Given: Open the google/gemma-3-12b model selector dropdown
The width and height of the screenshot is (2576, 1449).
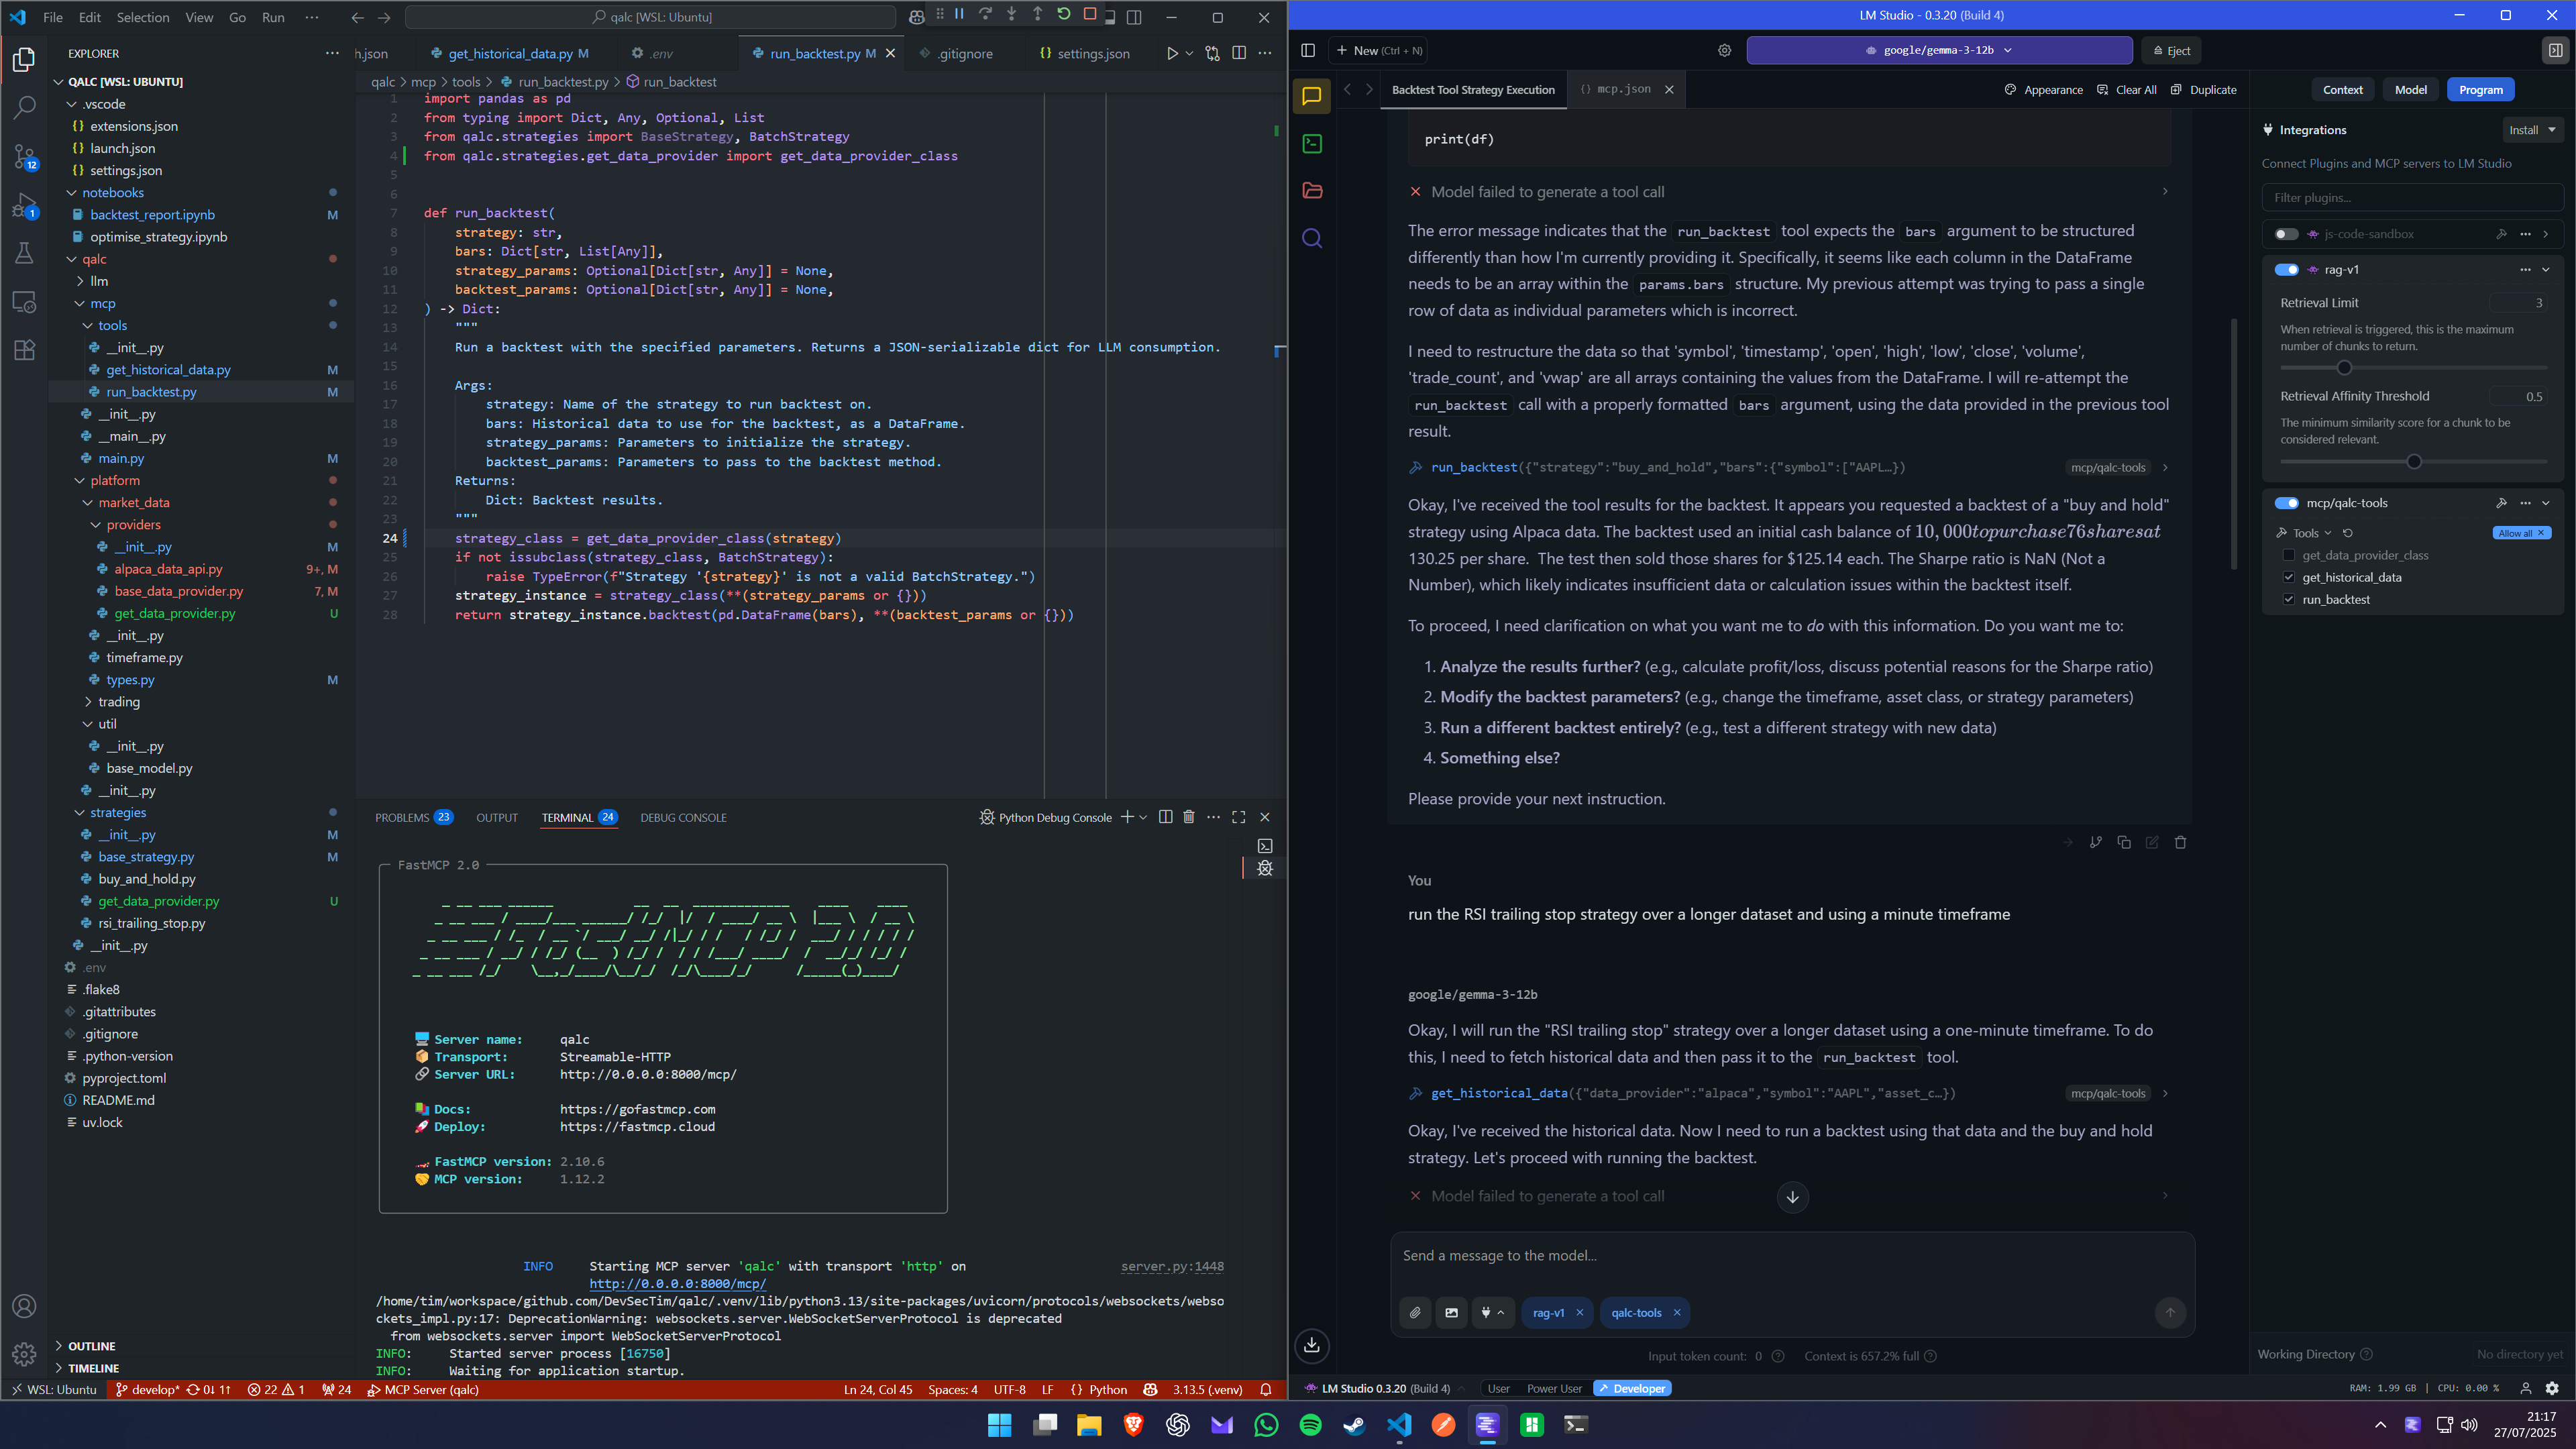Looking at the screenshot, I should coord(1939,50).
